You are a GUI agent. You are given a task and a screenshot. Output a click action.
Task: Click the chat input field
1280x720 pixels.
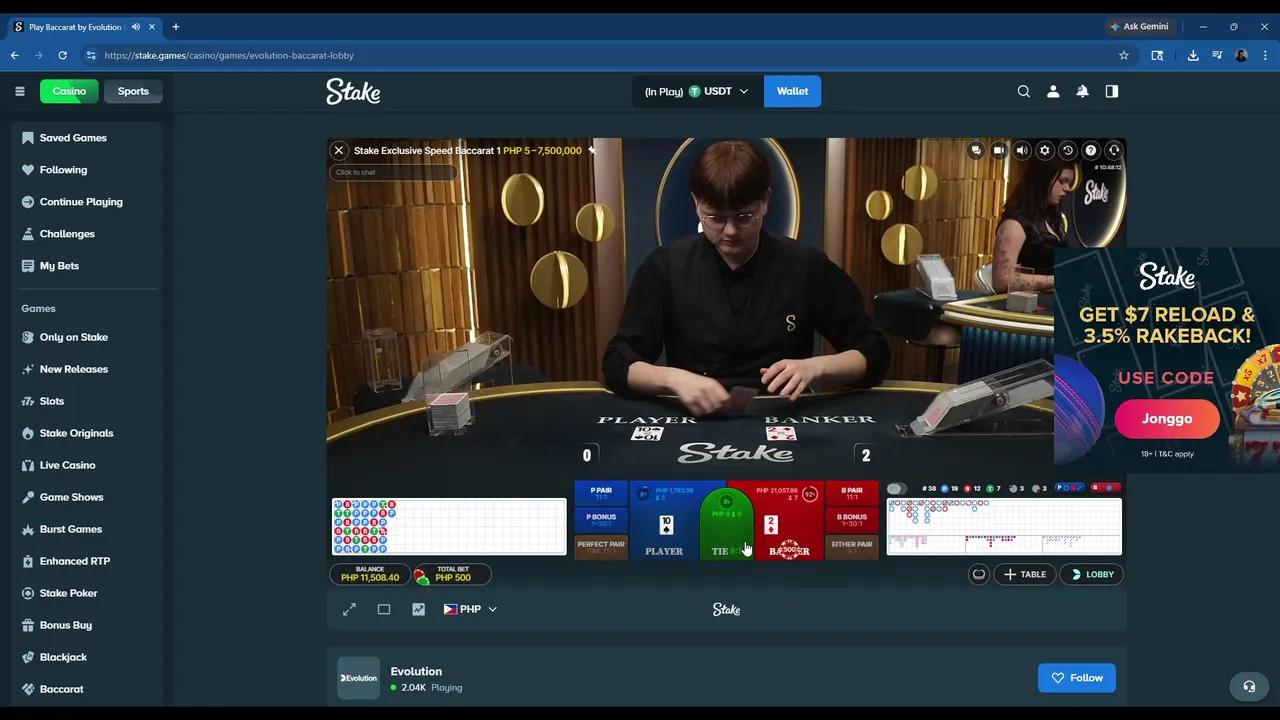point(392,172)
